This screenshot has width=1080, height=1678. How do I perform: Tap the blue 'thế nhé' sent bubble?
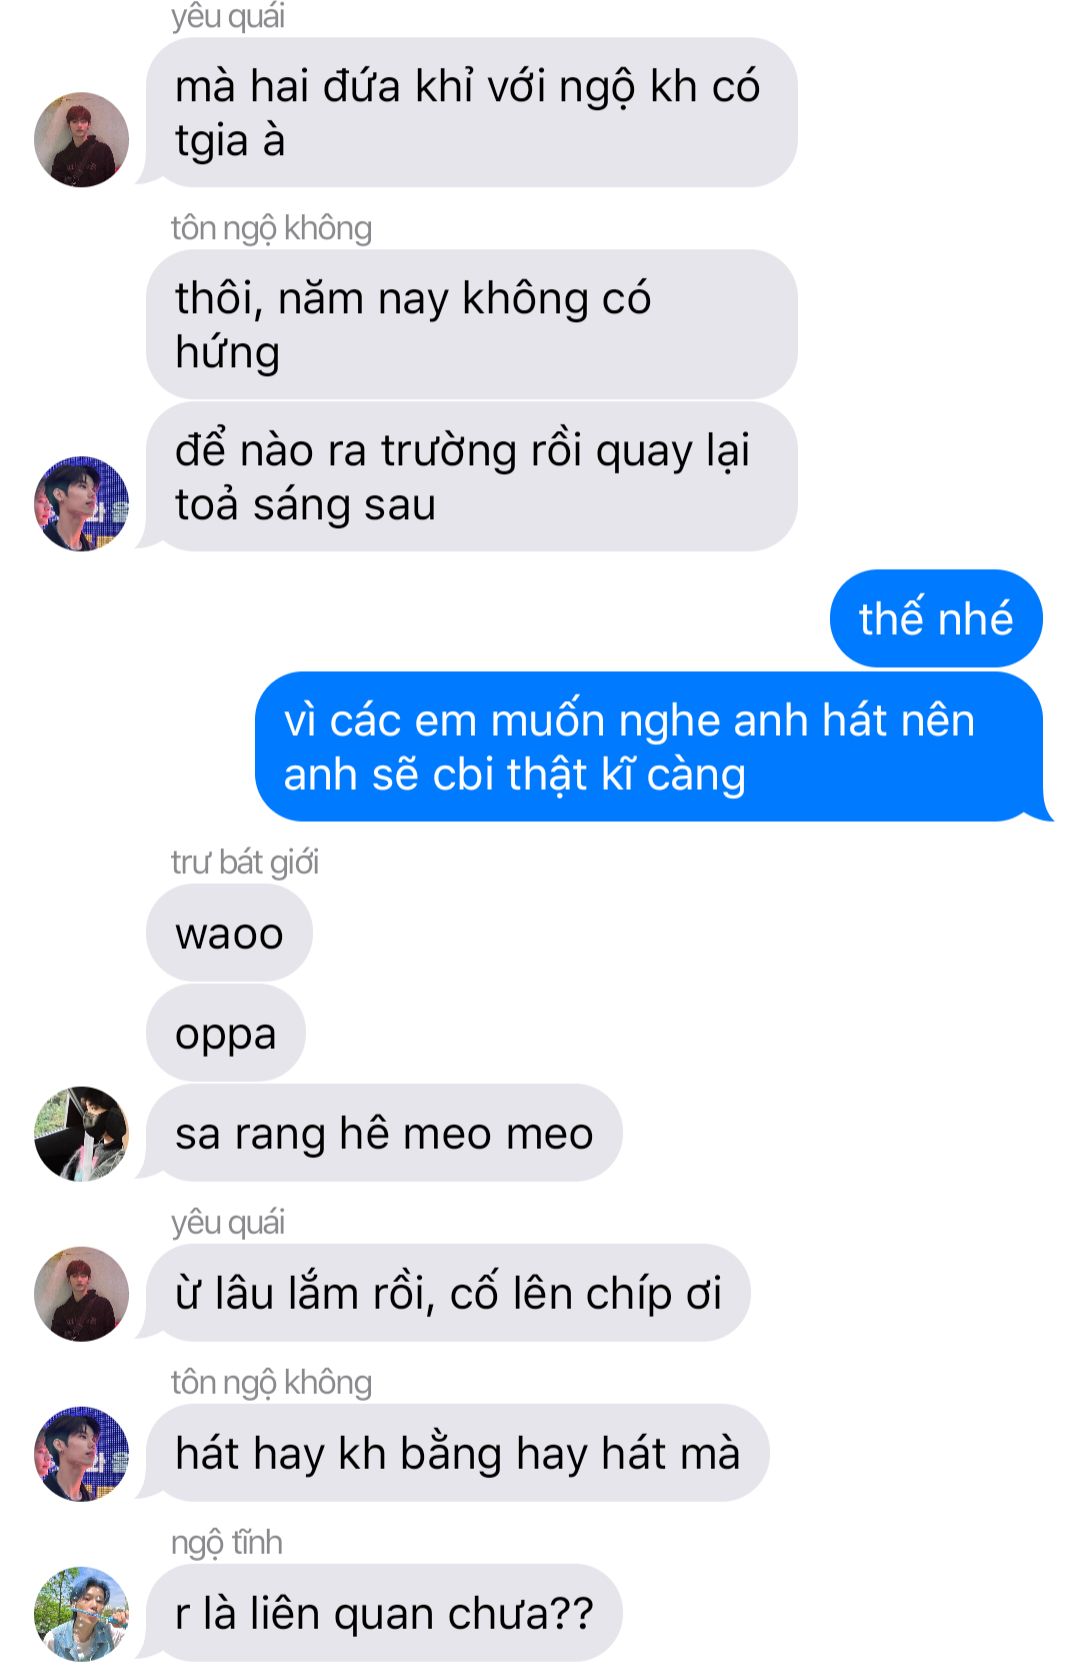[x=936, y=618]
